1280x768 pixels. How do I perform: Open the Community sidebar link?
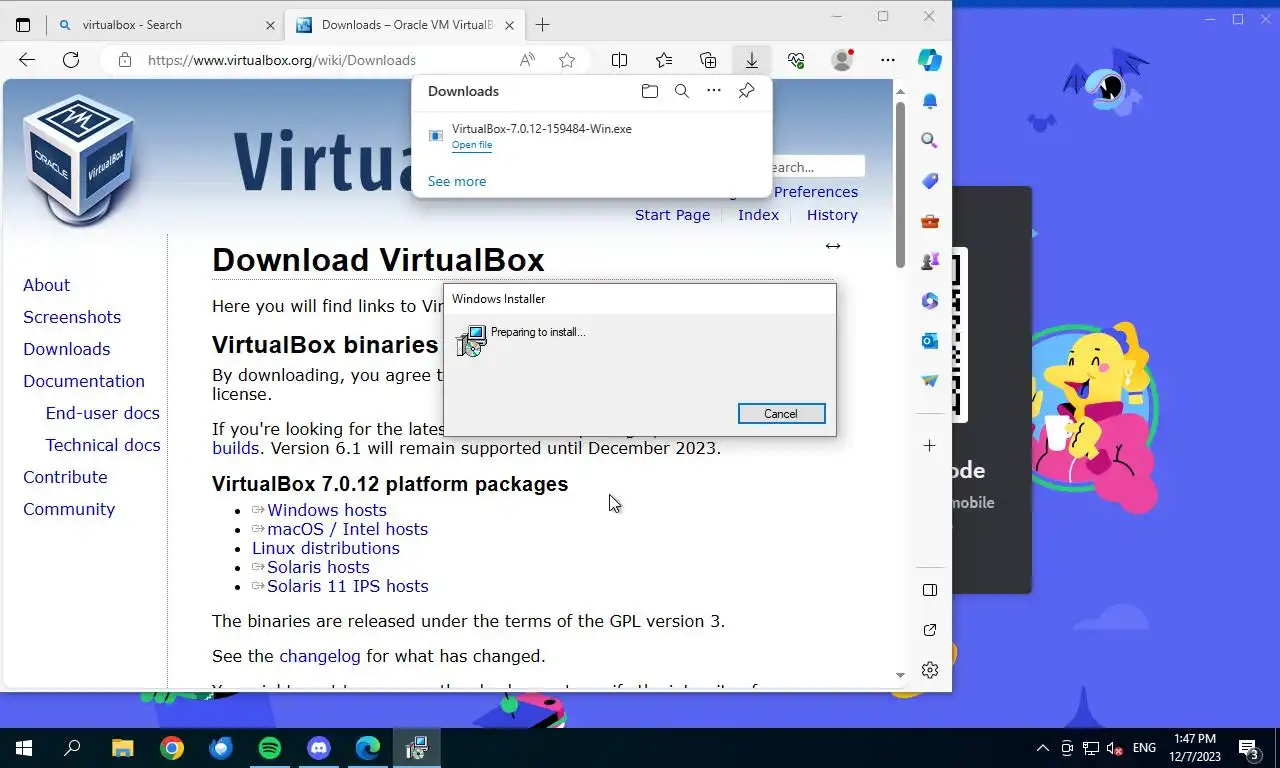[69, 509]
